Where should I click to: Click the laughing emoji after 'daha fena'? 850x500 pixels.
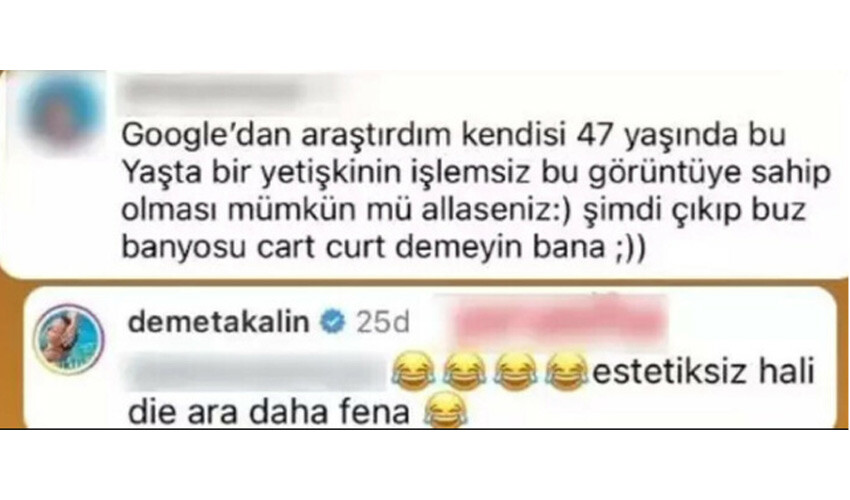pos(445,411)
